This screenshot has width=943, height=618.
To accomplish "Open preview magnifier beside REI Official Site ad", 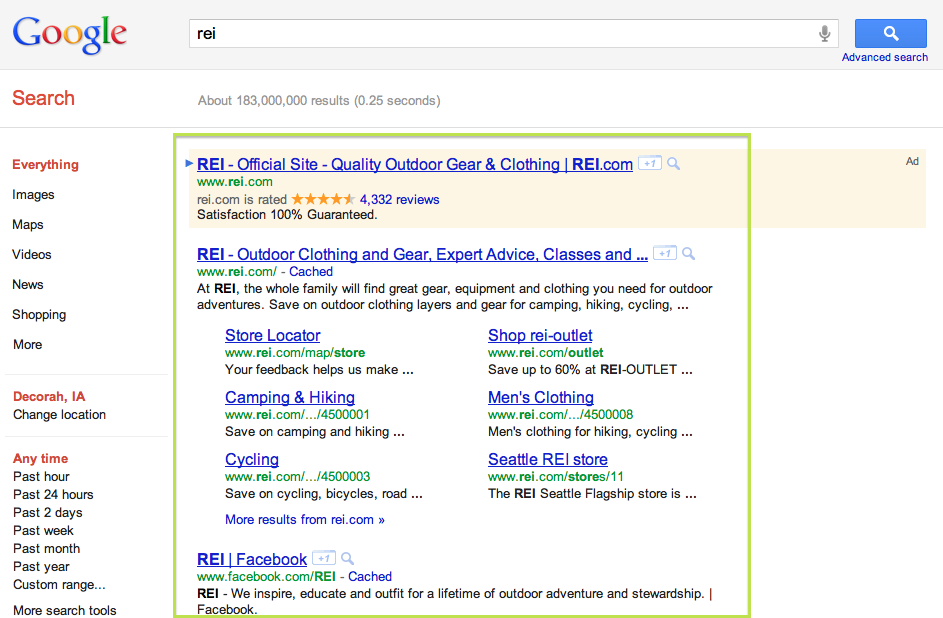I will click(x=674, y=164).
